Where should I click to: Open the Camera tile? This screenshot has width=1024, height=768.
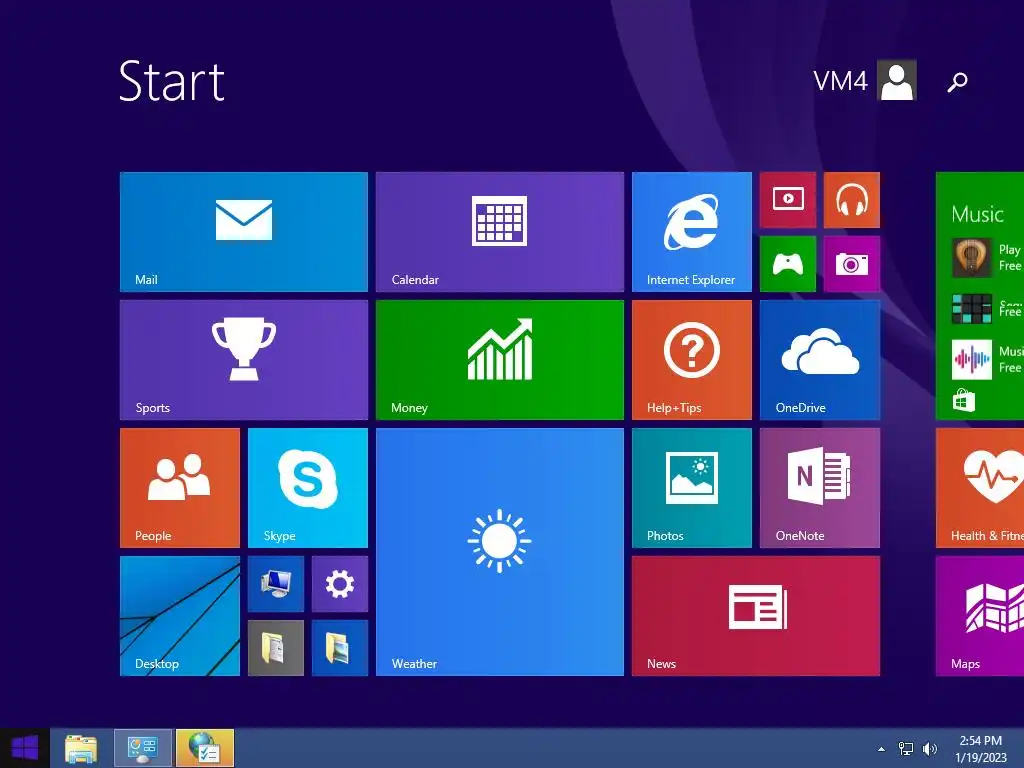pos(852,264)
